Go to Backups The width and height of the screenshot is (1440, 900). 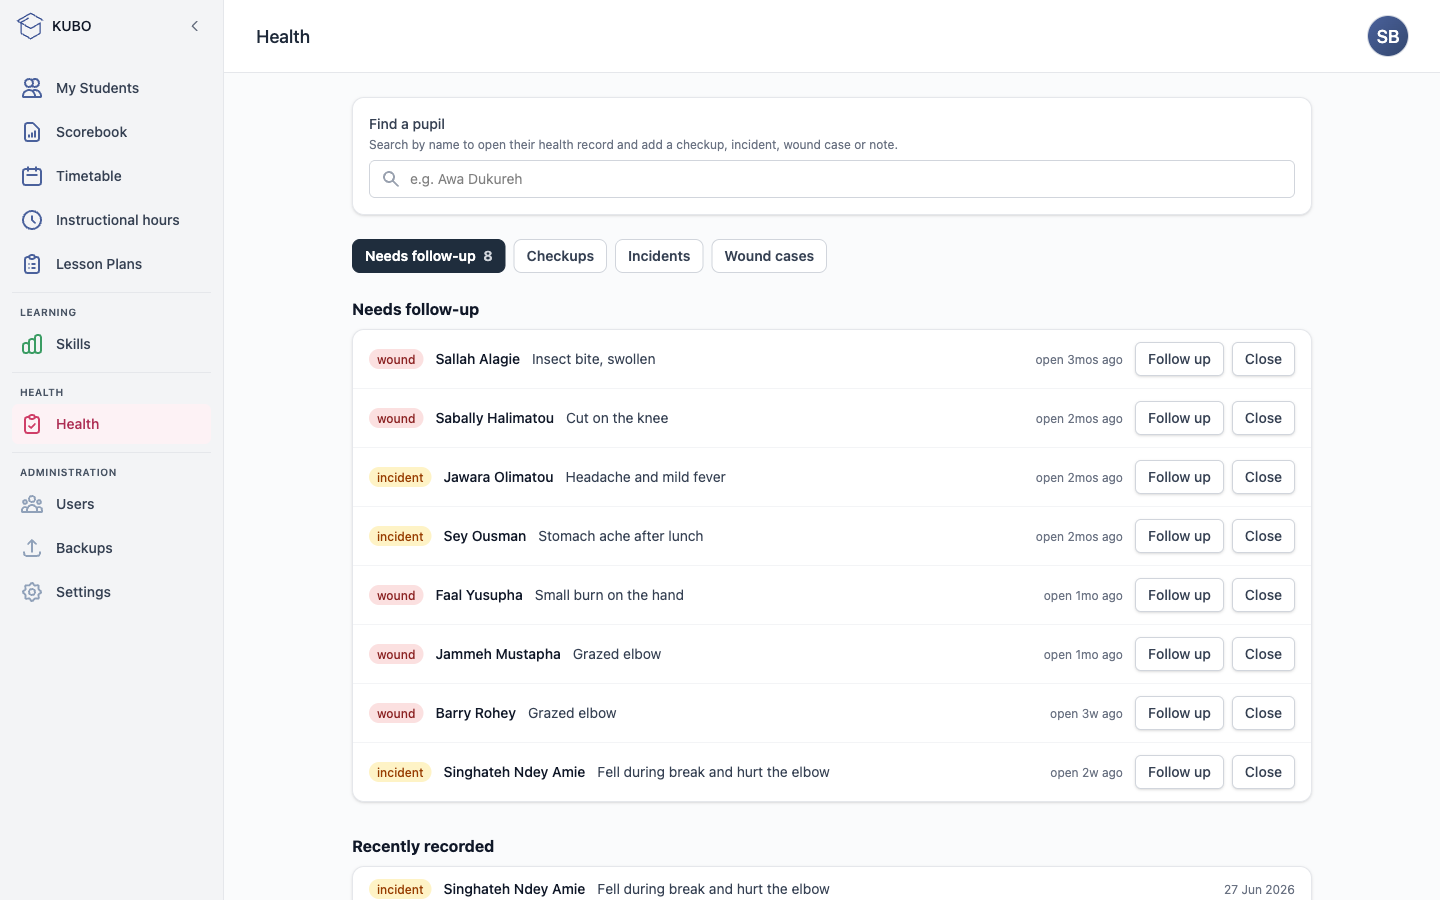tap(112, 548)
